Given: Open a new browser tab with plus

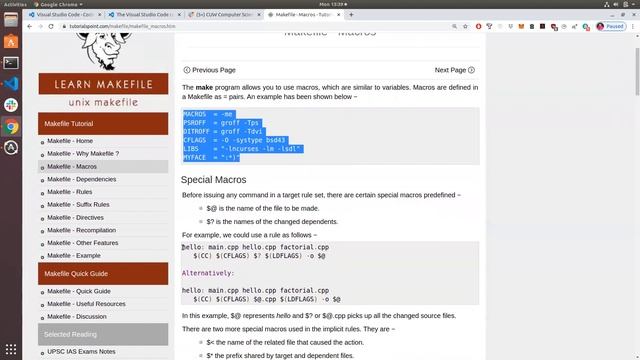Looking at the screenshot, I should (351, 15).
